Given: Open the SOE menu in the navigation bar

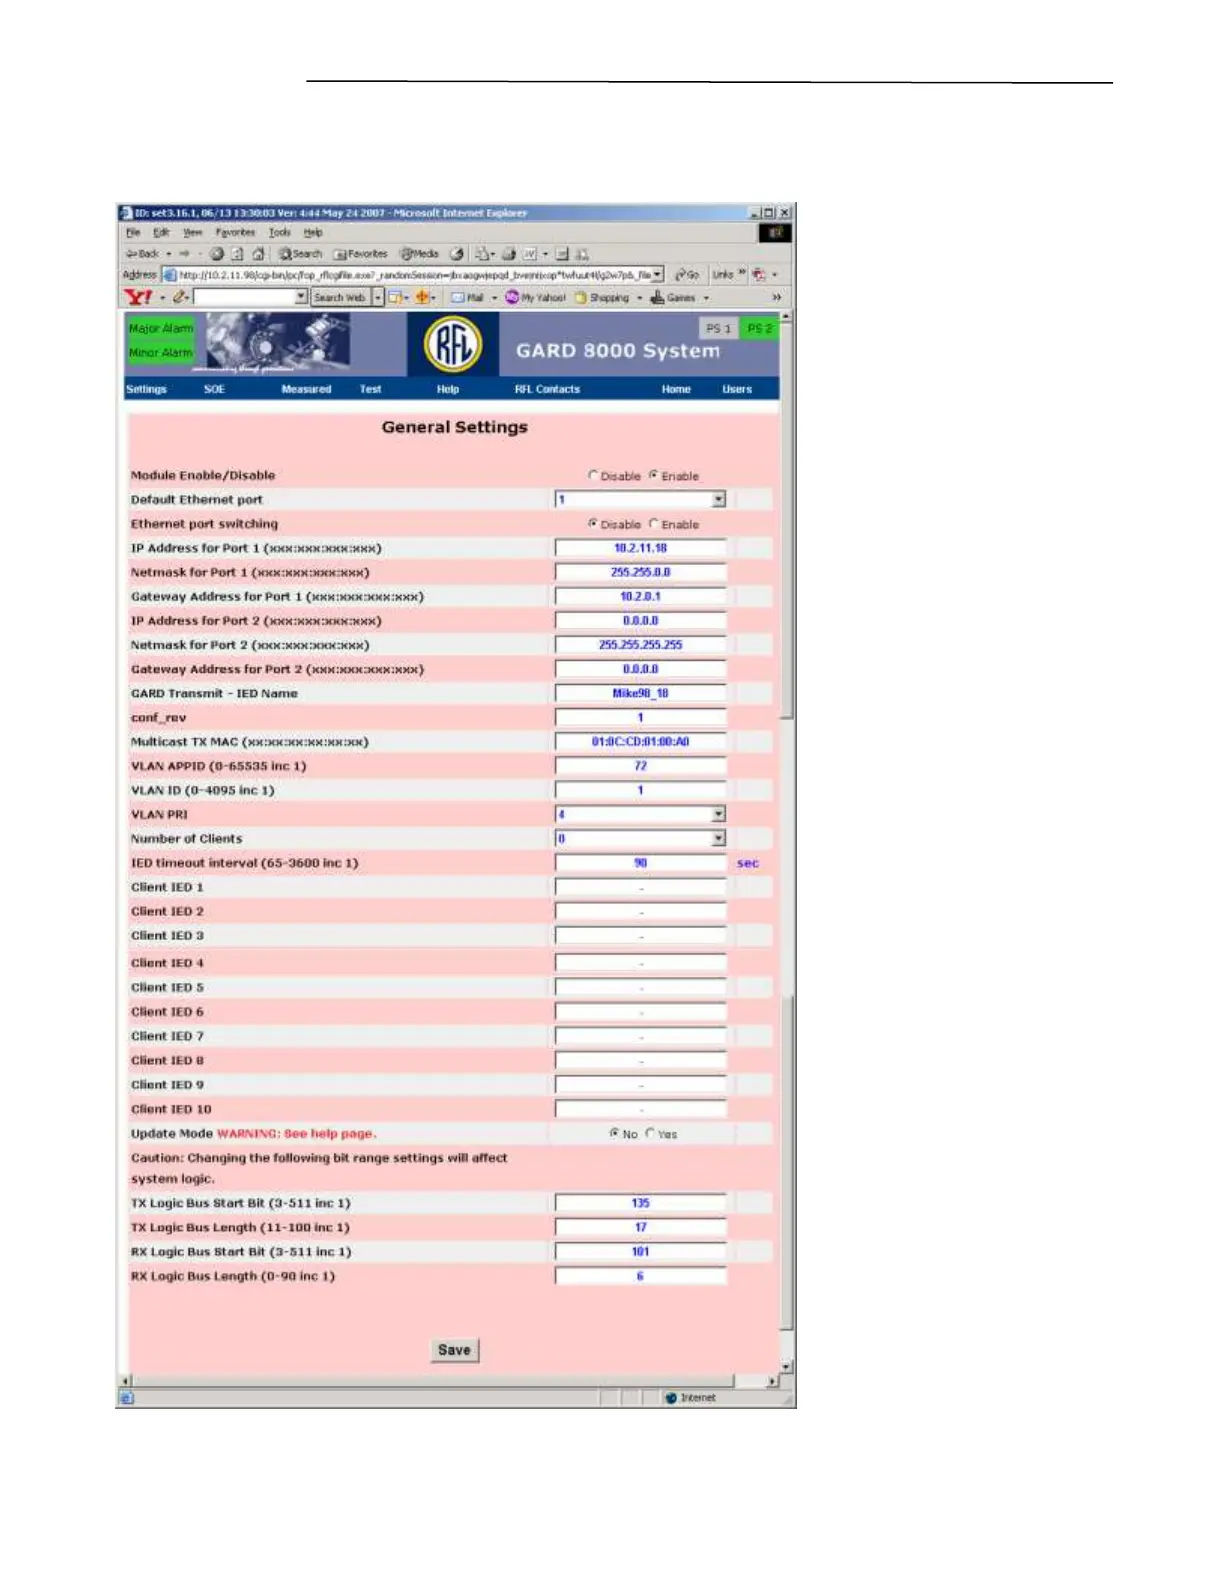Looking at the screenshot, I should click(x=214, y=389).
